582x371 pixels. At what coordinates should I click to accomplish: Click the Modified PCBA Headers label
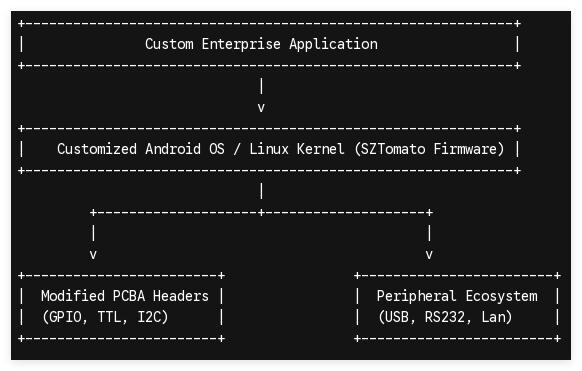[x=125, y=296]
